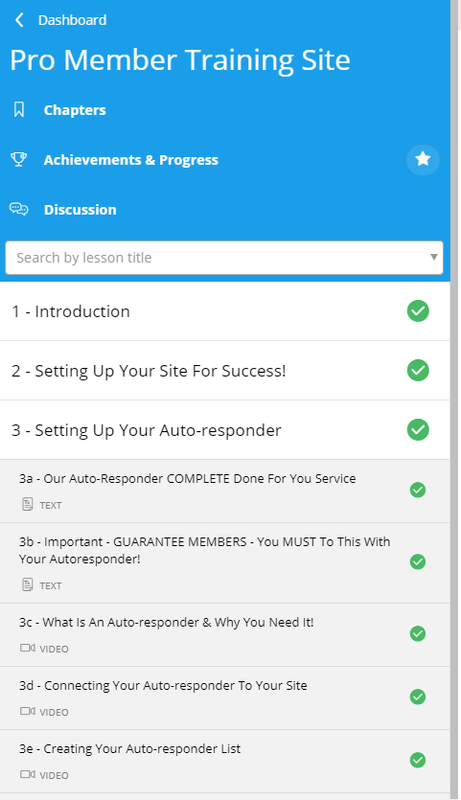461x800 pixels.
Task: Click the video camera icon under lesson 3c
Action: click(28, 648)
